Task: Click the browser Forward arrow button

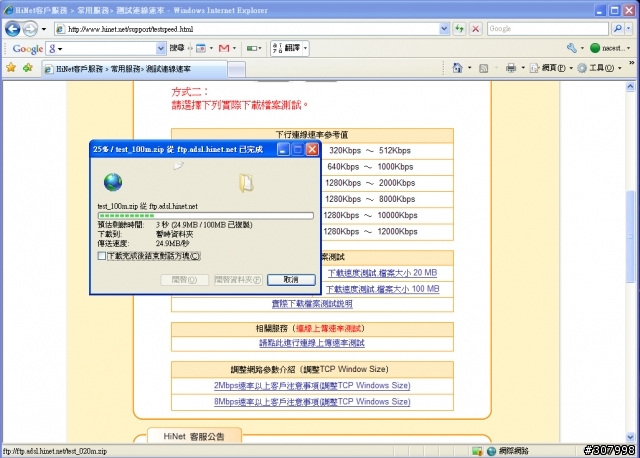Action: point(30,29)
